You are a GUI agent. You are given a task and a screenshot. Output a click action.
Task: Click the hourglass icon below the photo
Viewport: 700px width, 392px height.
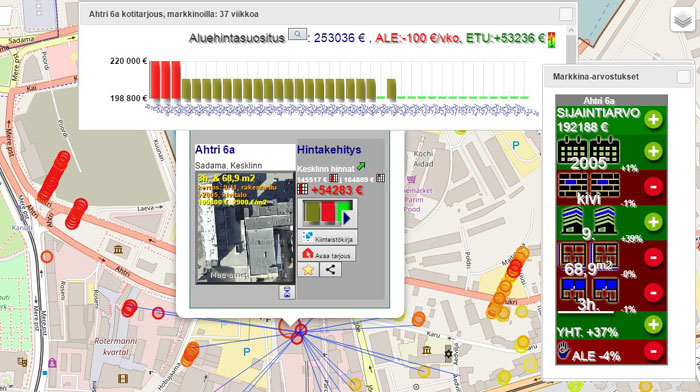288,292
